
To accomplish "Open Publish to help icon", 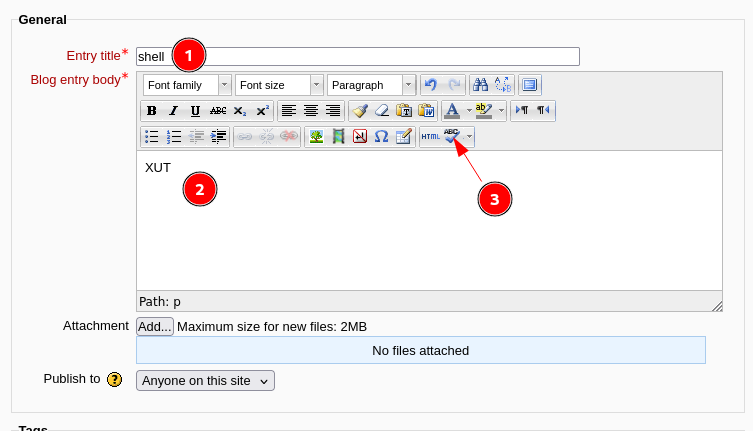I will (114, 380).
